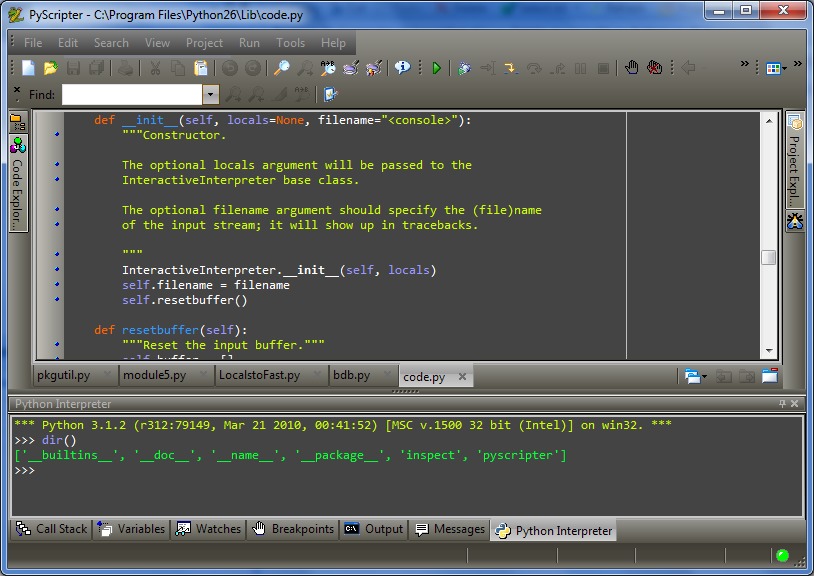
Task: Click the Browse Back arrow icon
Action: coord(688,68)
